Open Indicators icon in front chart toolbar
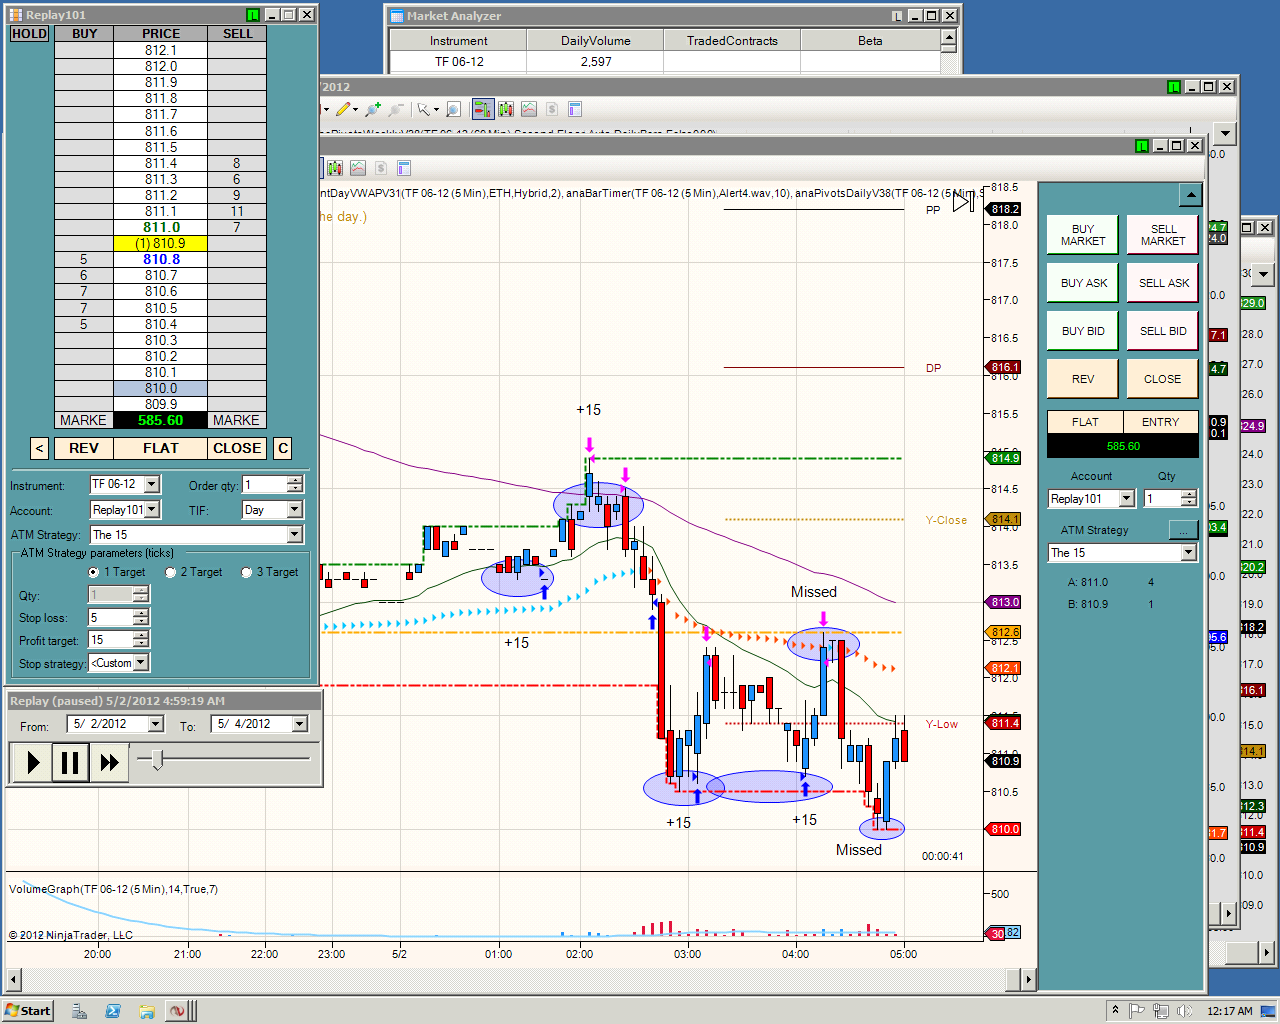Viewport: 1280px width, 1024px height. pyautogui.click(x=358, y=168)
